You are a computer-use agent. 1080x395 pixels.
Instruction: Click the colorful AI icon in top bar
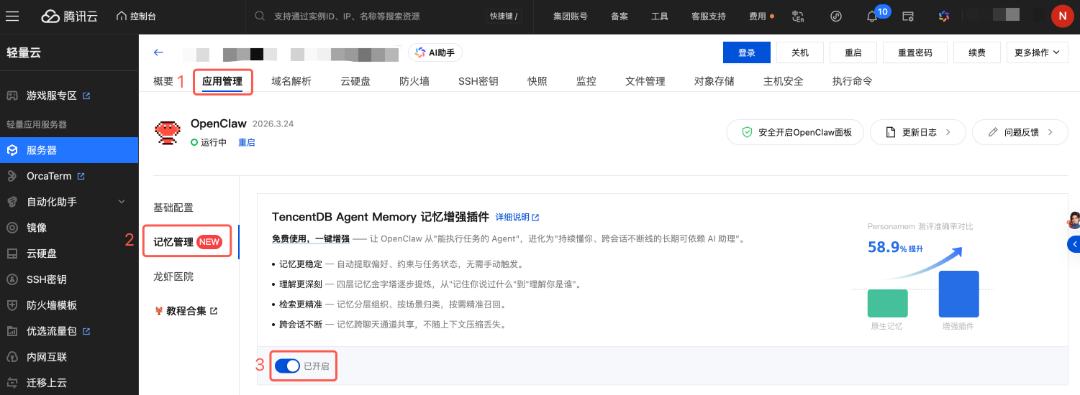[944, 16]
